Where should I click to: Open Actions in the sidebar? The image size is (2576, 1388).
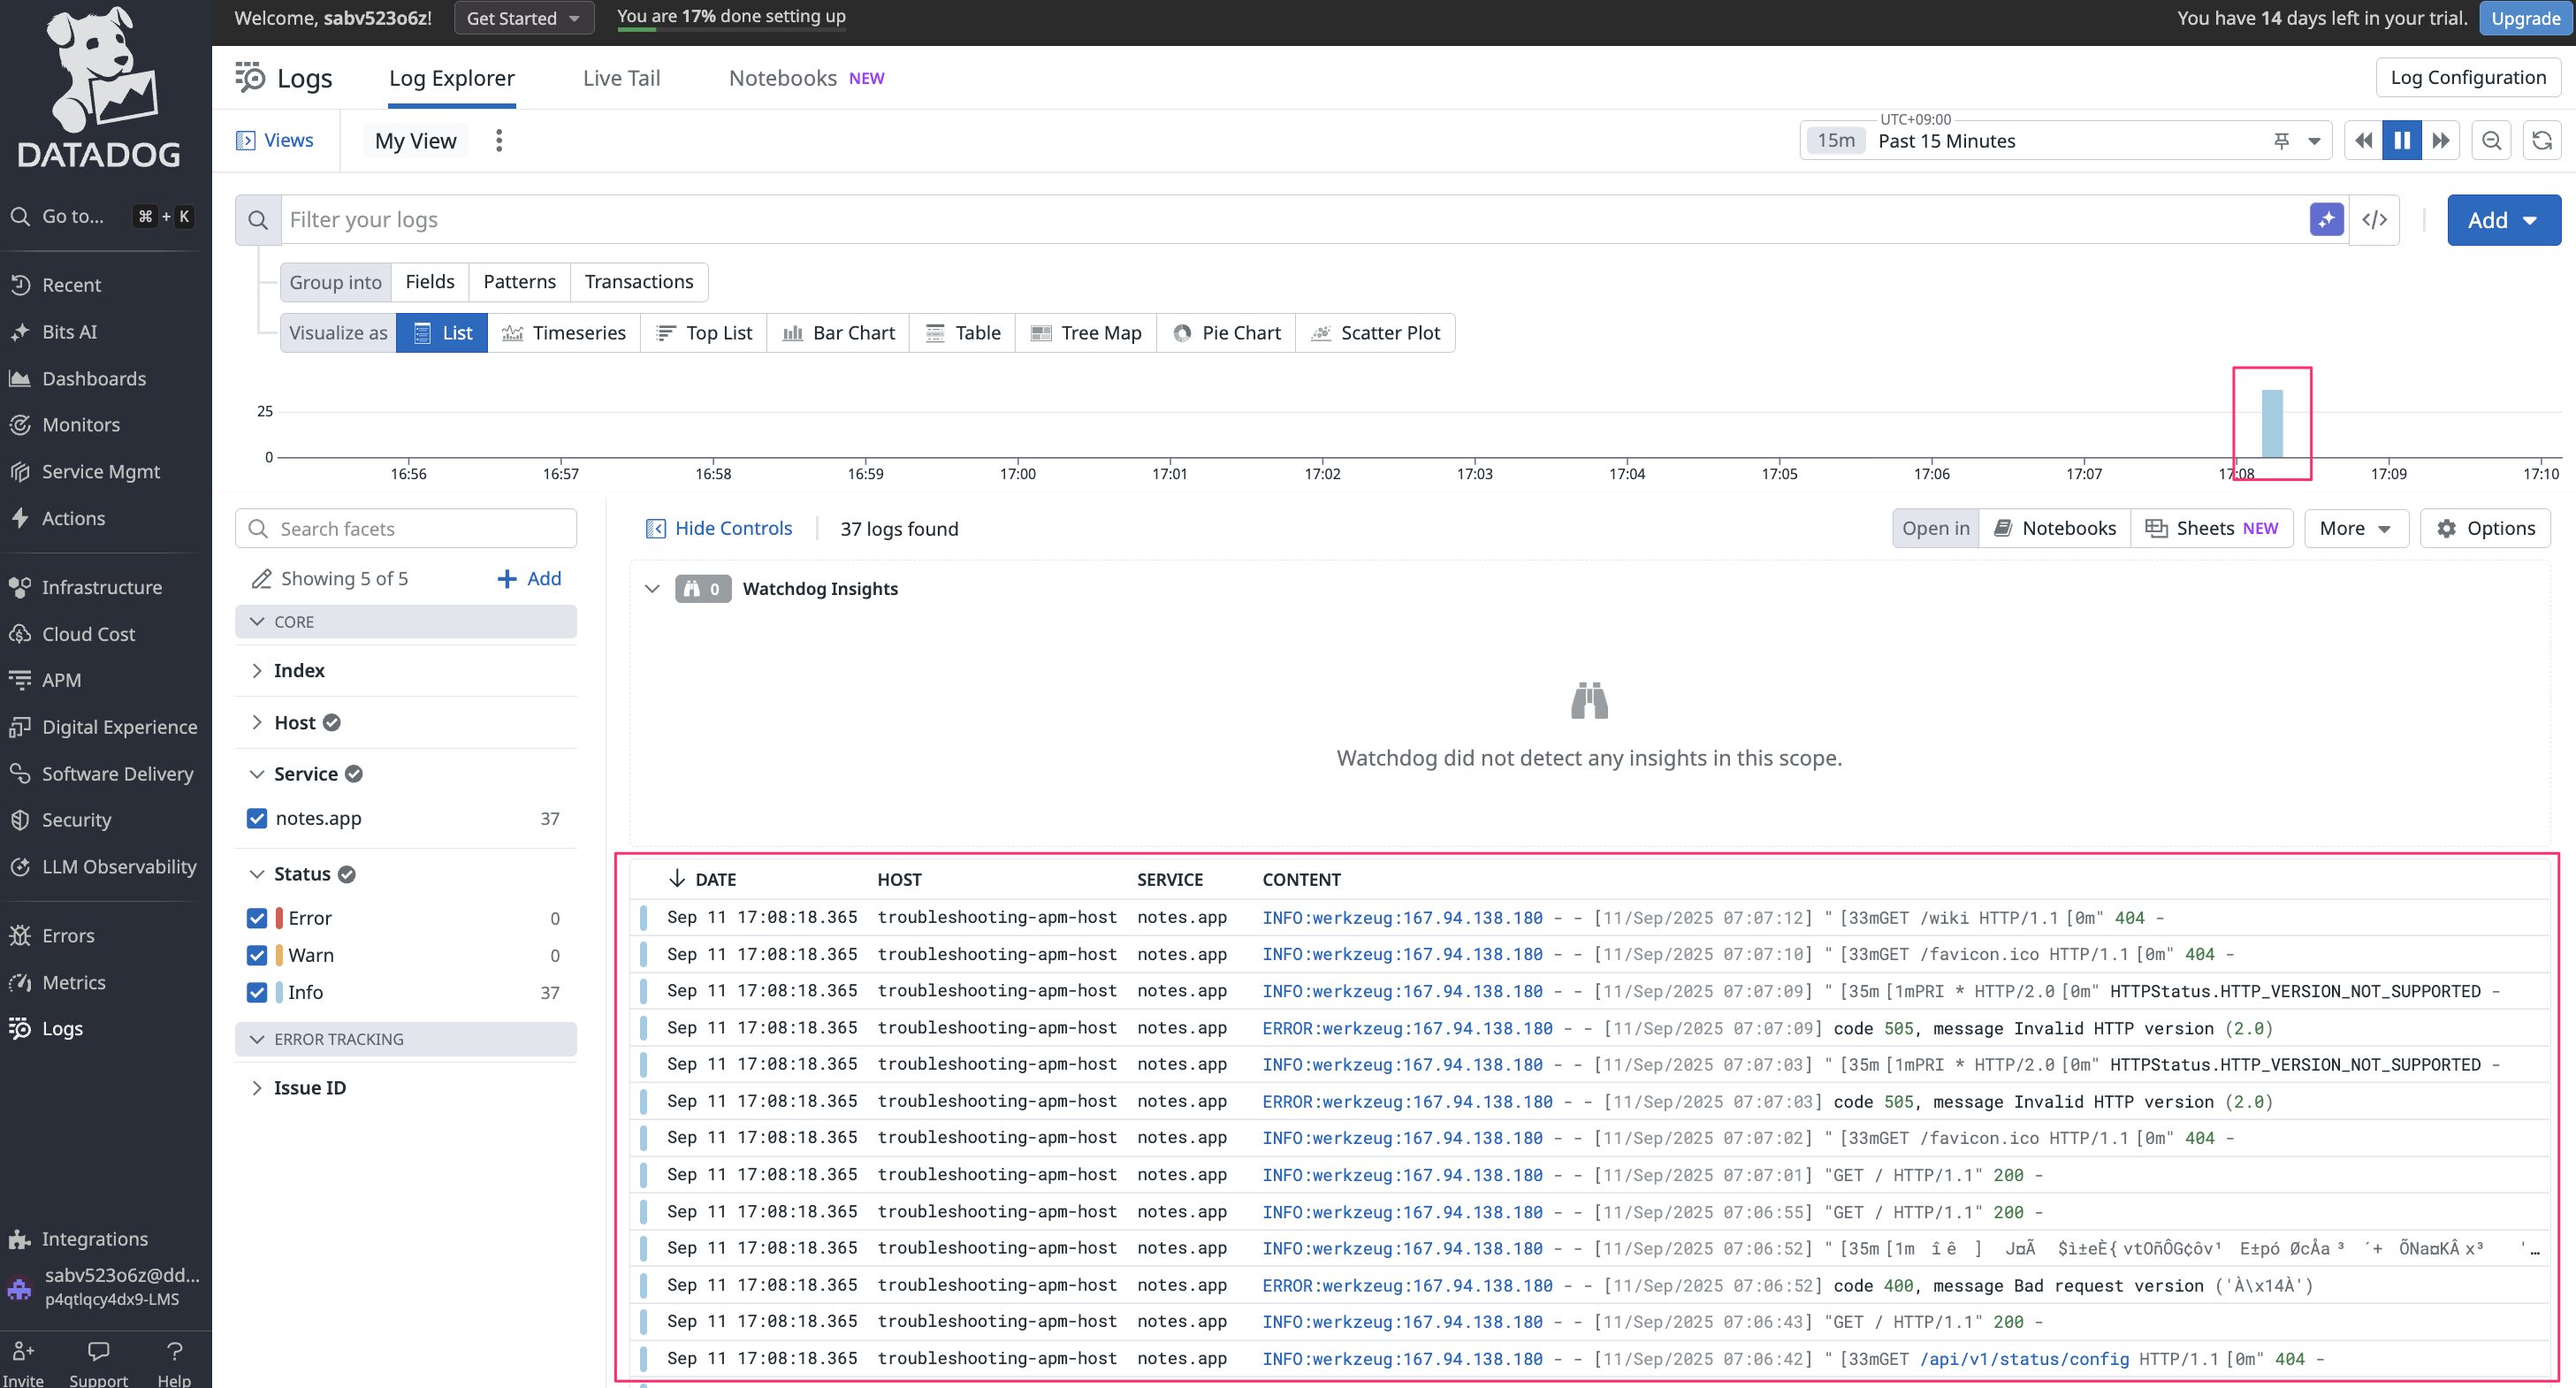pyautogui.click(x=73, y=518)
